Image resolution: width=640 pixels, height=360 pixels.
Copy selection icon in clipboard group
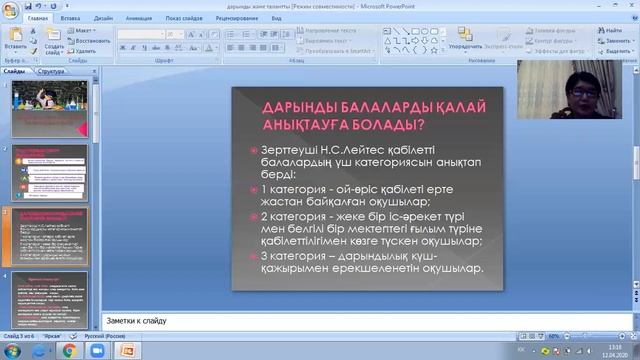coord(33,41)
